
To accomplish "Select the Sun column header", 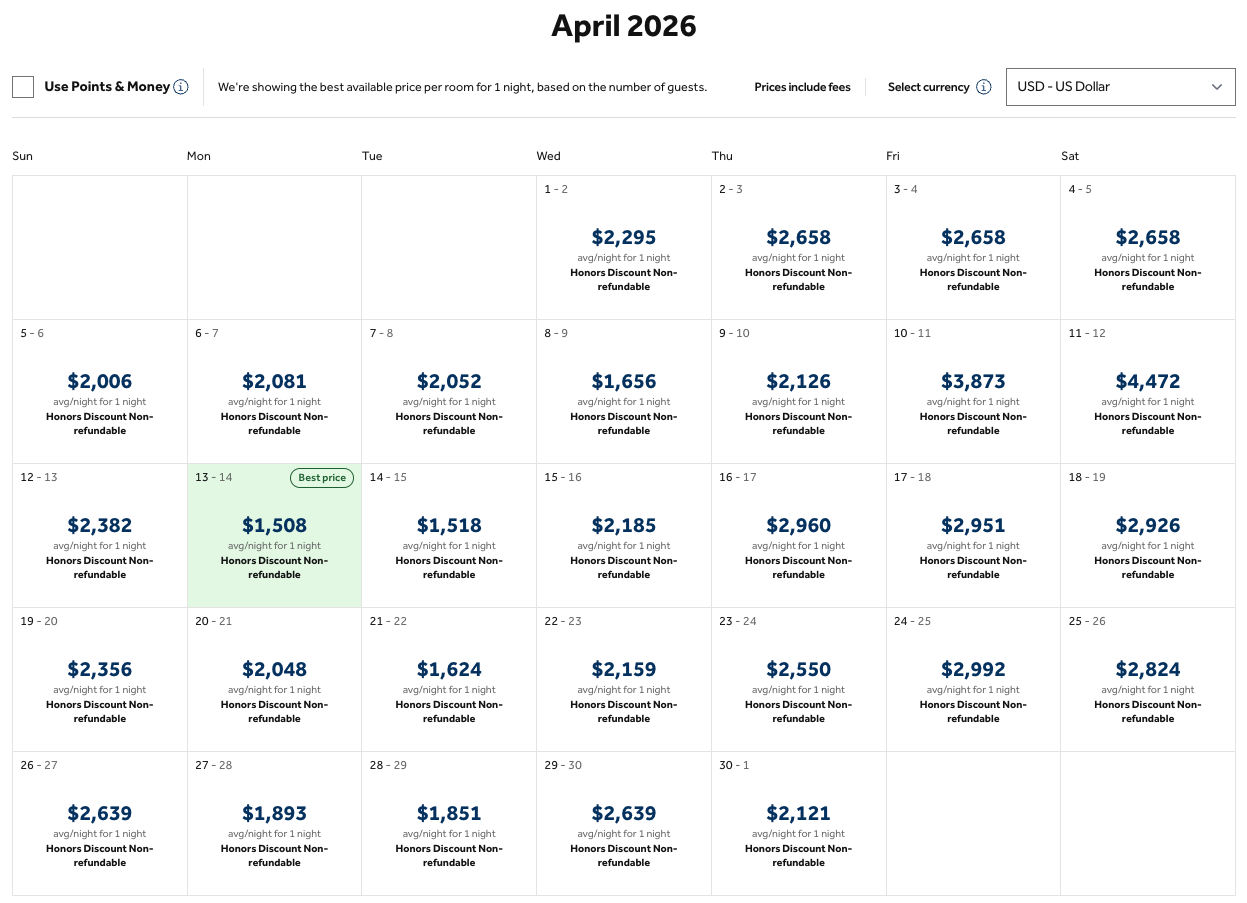I will 22,156.
